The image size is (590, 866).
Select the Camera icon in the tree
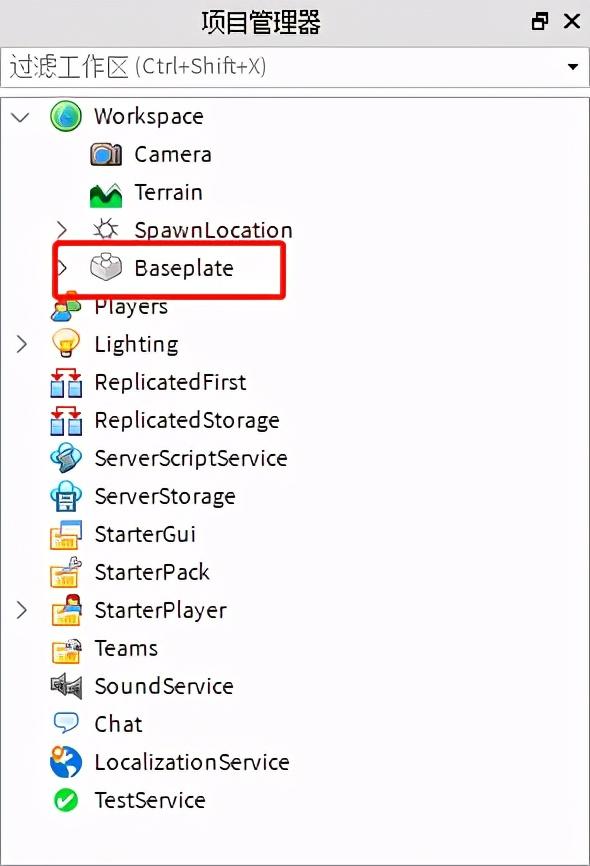106,155
